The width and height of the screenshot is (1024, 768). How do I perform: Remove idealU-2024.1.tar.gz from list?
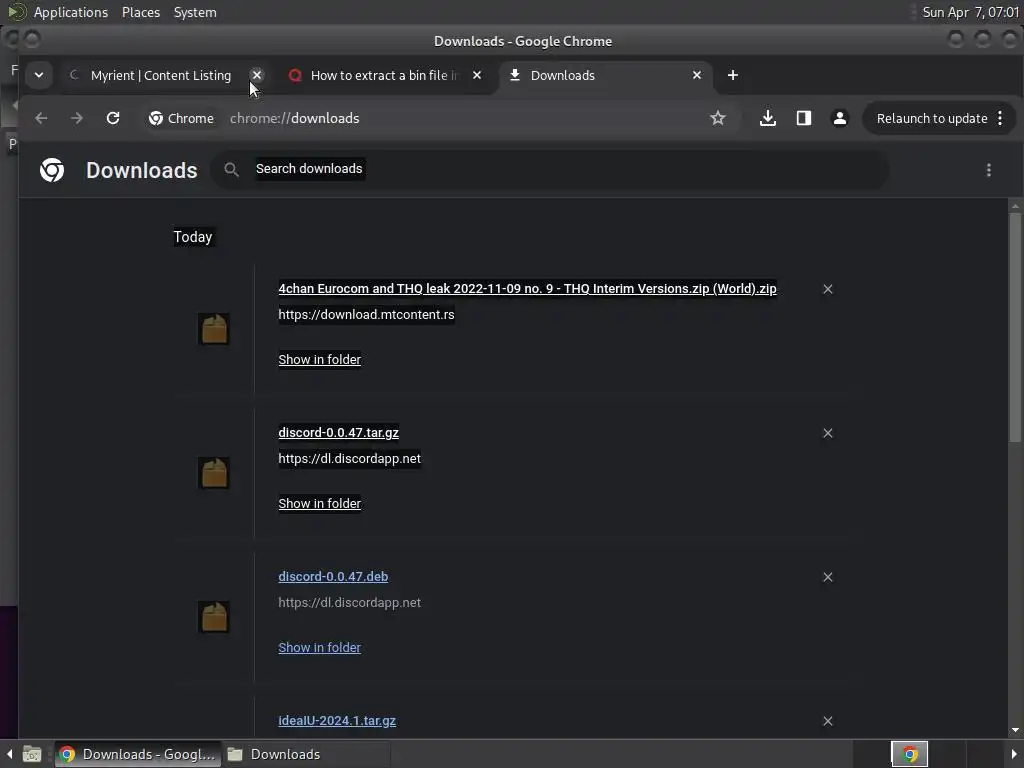pos(827,721)
